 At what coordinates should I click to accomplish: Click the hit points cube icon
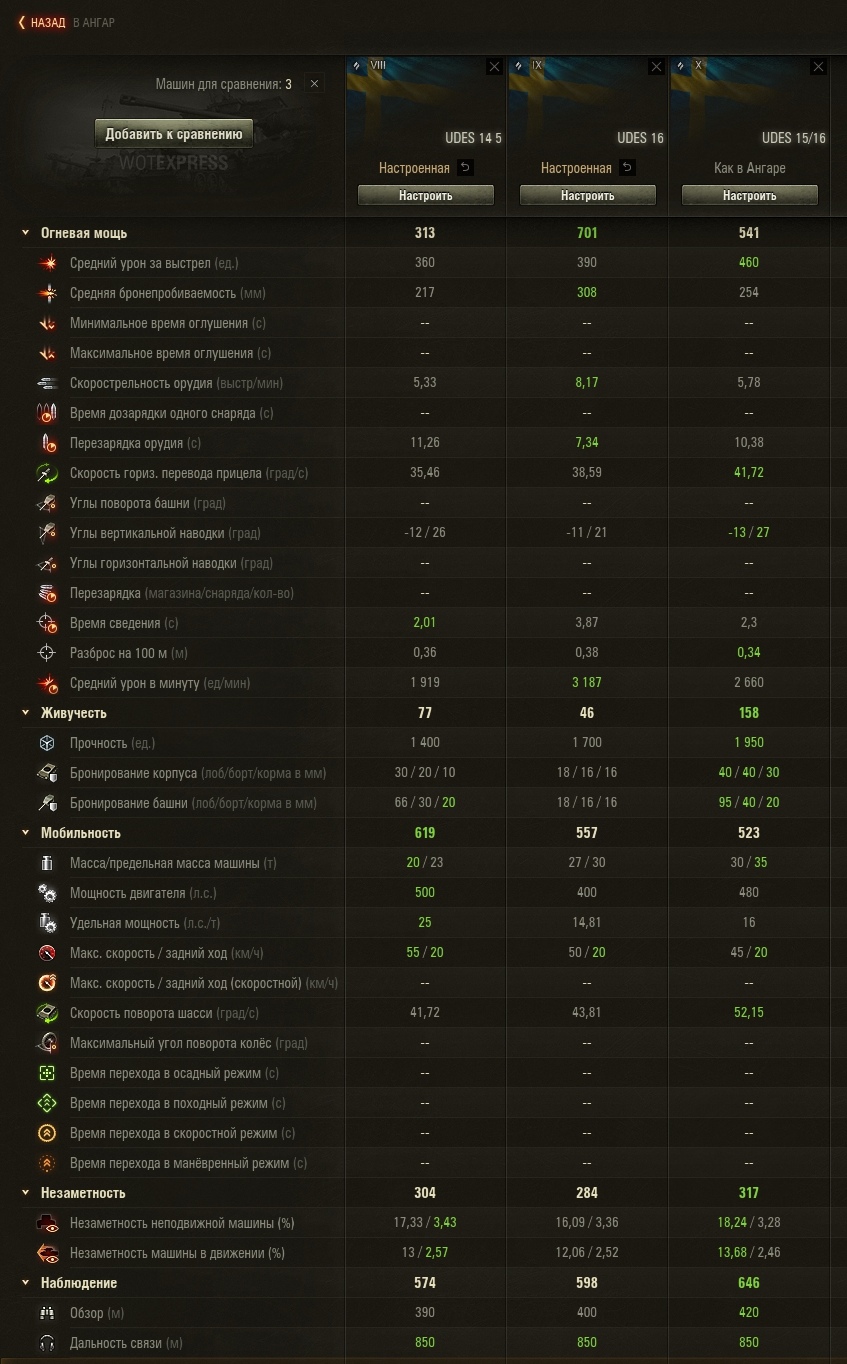point(47,743)
